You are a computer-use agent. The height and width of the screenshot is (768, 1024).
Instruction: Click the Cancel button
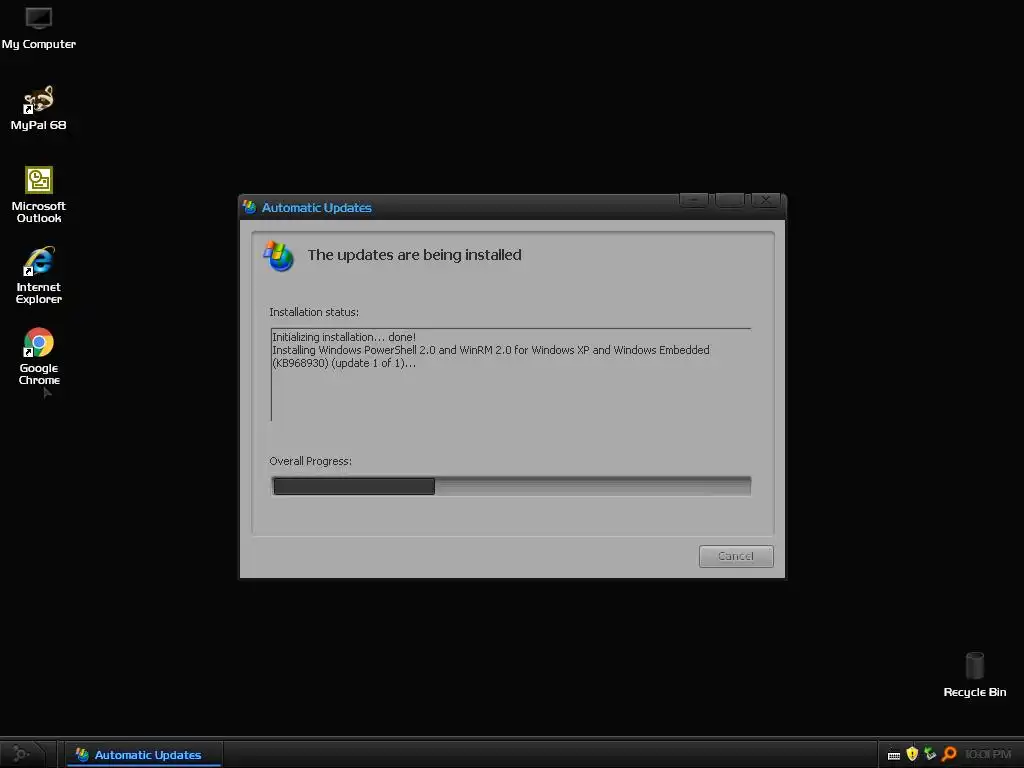click(x=736, y=556)
